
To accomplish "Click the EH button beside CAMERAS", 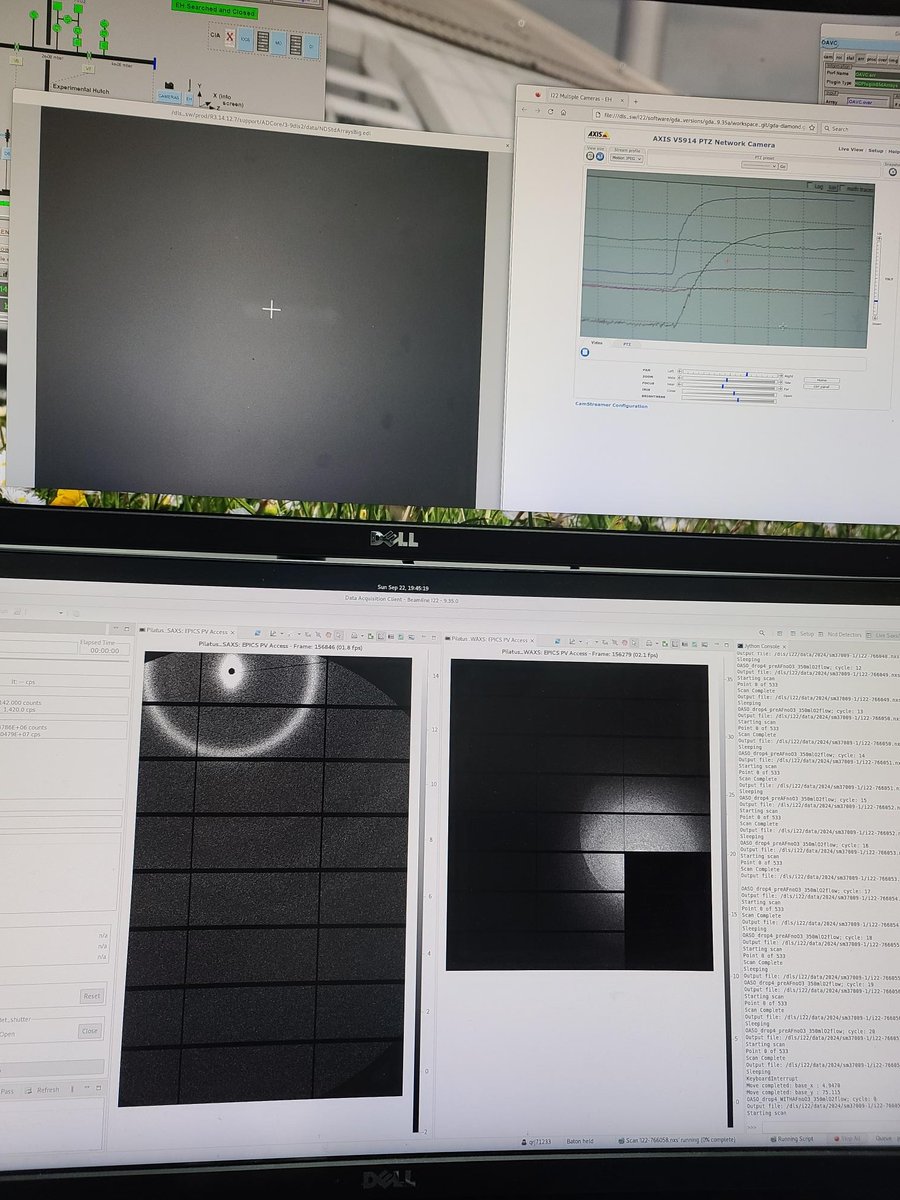I will click(189, 98).
